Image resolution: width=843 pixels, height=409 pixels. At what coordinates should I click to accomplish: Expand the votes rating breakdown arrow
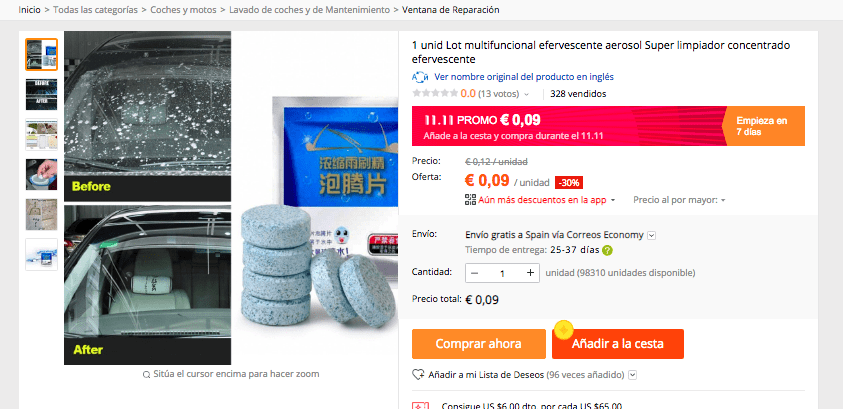coord(526,95)
